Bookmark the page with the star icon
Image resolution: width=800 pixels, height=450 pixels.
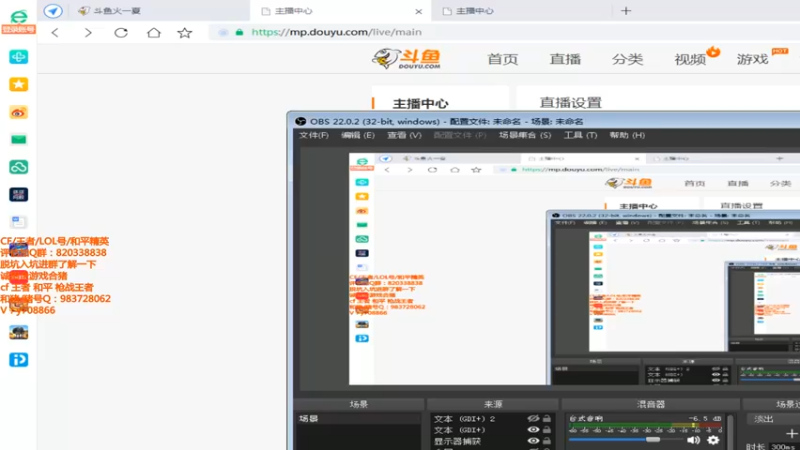185,33
